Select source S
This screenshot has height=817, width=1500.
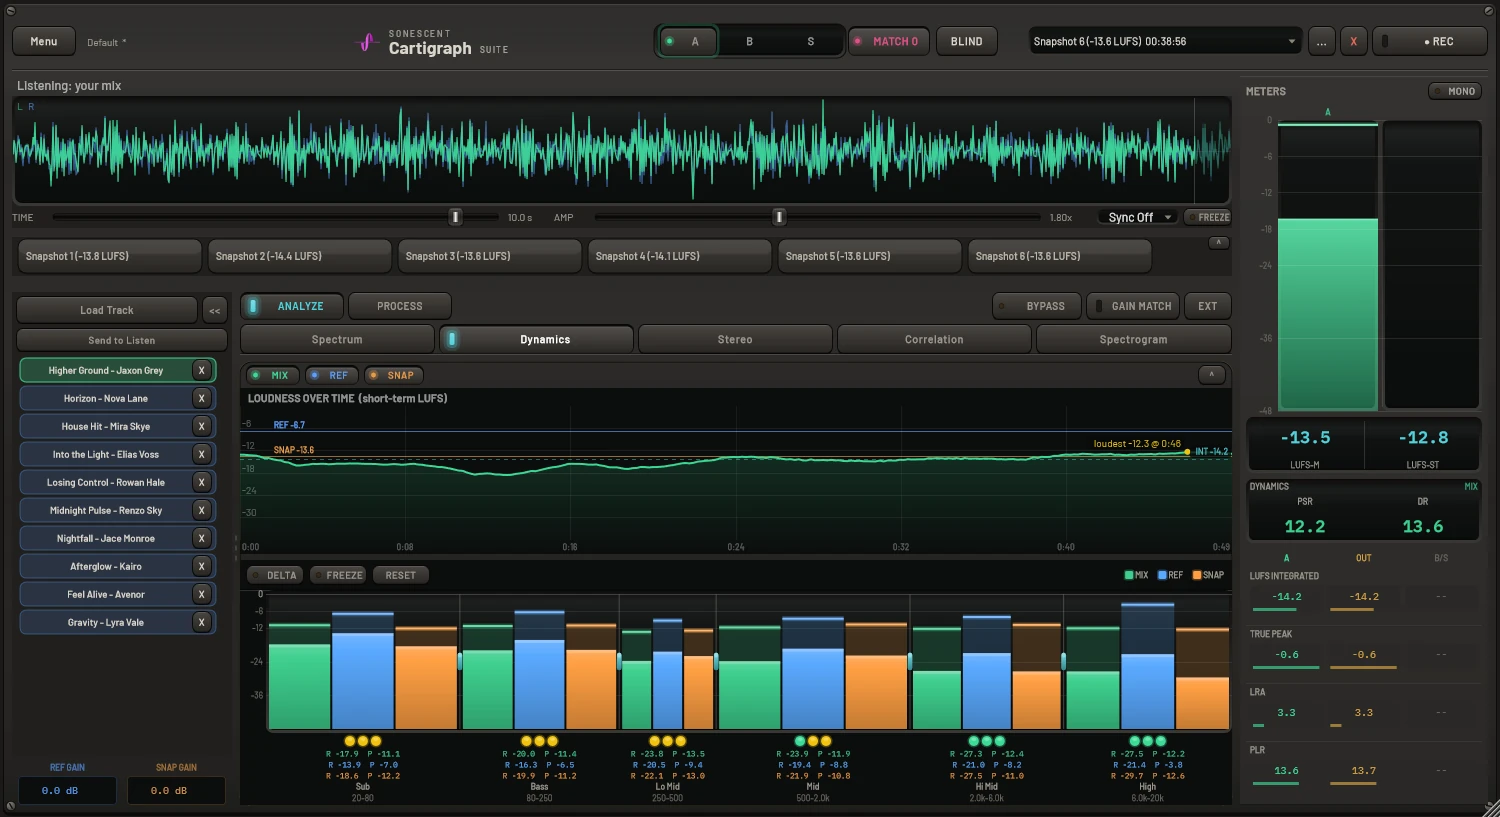tap(811, 41)
